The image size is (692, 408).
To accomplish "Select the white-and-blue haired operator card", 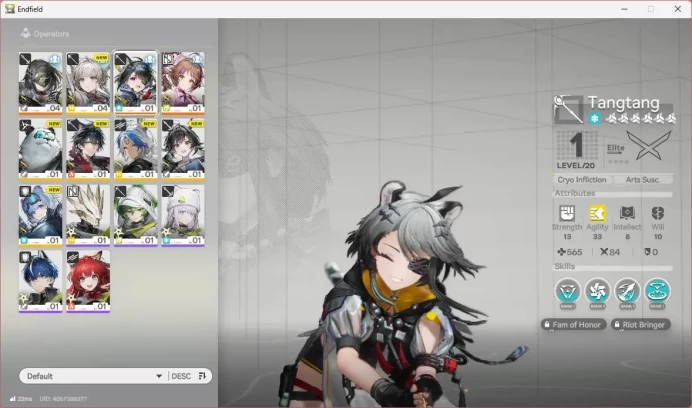I will [135, 149].
